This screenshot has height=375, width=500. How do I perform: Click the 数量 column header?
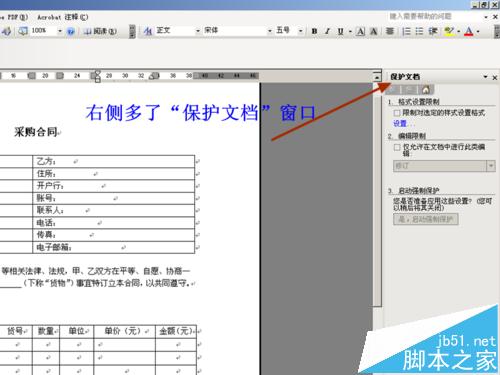(x=46, y=331)
